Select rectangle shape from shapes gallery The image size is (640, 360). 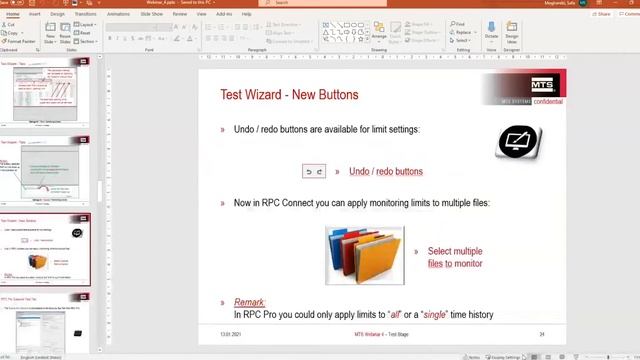tap(347, 25)
